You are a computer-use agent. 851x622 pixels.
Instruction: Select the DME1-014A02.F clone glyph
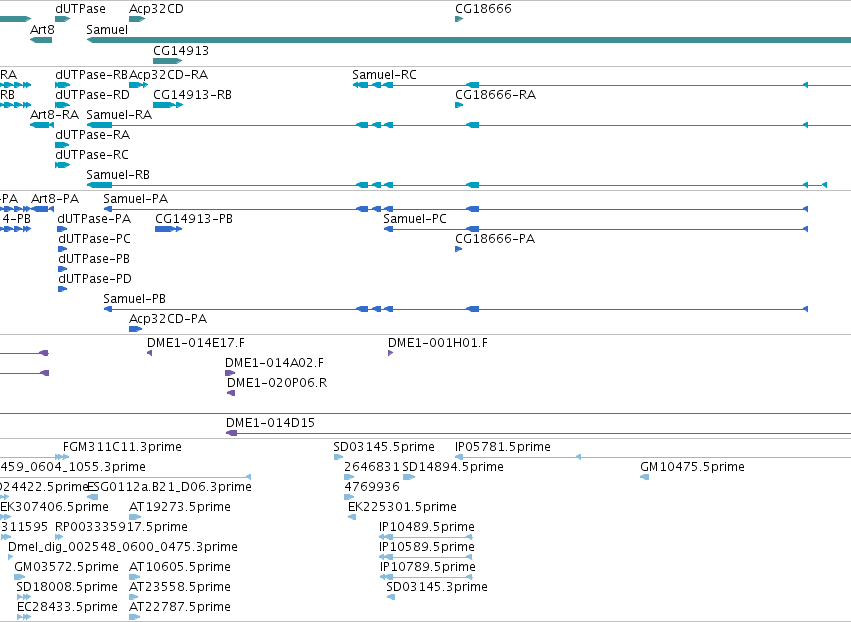[x=230, y=373]
